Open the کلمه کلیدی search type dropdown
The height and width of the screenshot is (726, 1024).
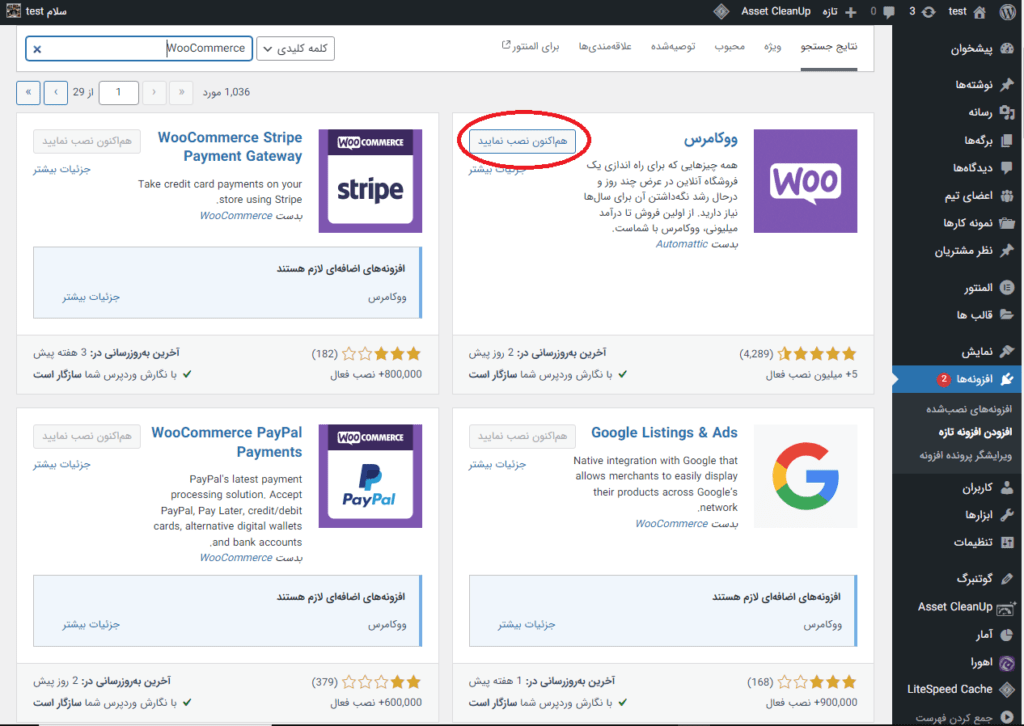pos(295,48)
